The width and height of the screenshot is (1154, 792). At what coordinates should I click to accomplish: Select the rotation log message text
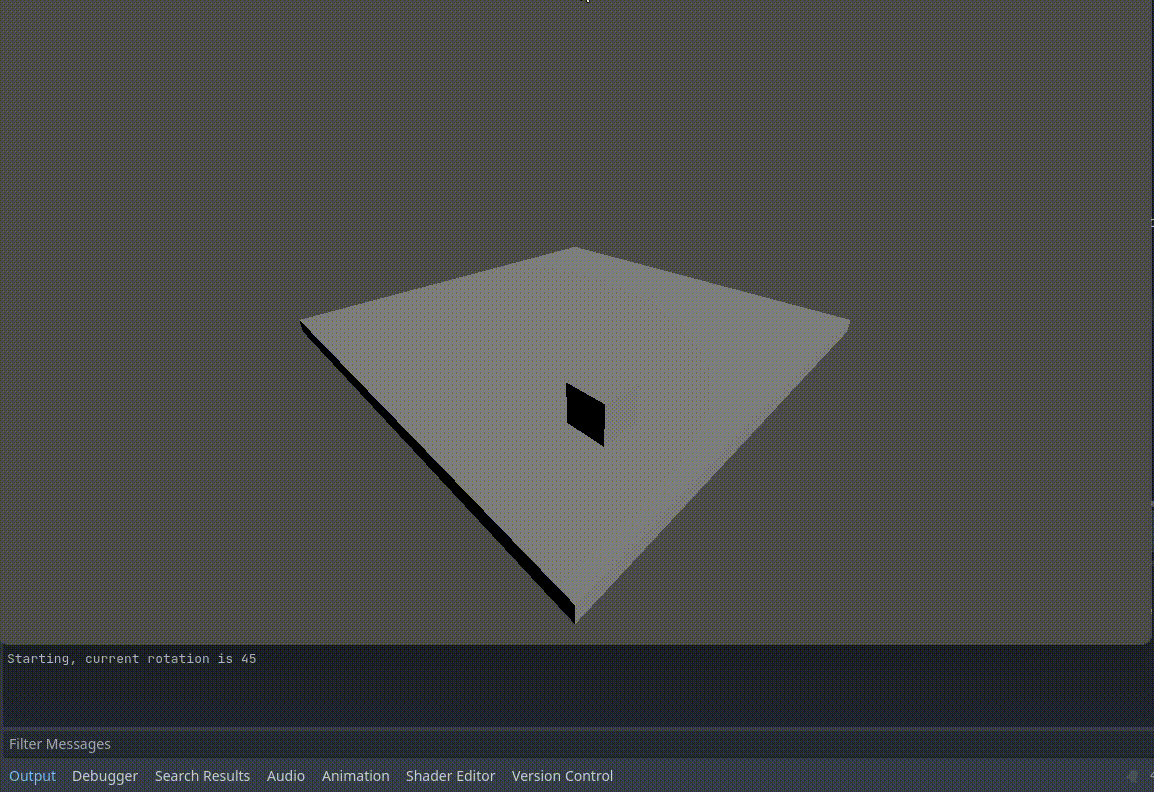[131, 658]
